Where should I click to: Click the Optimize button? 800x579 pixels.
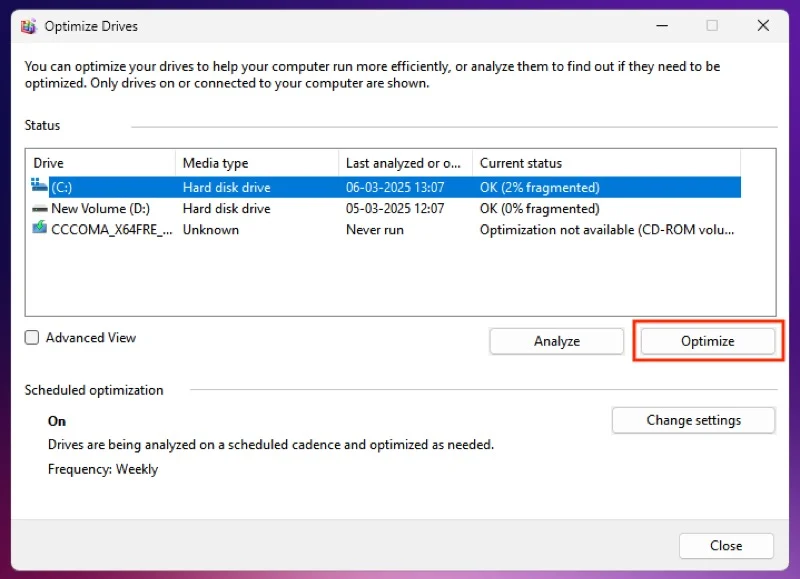click(707, 341)
